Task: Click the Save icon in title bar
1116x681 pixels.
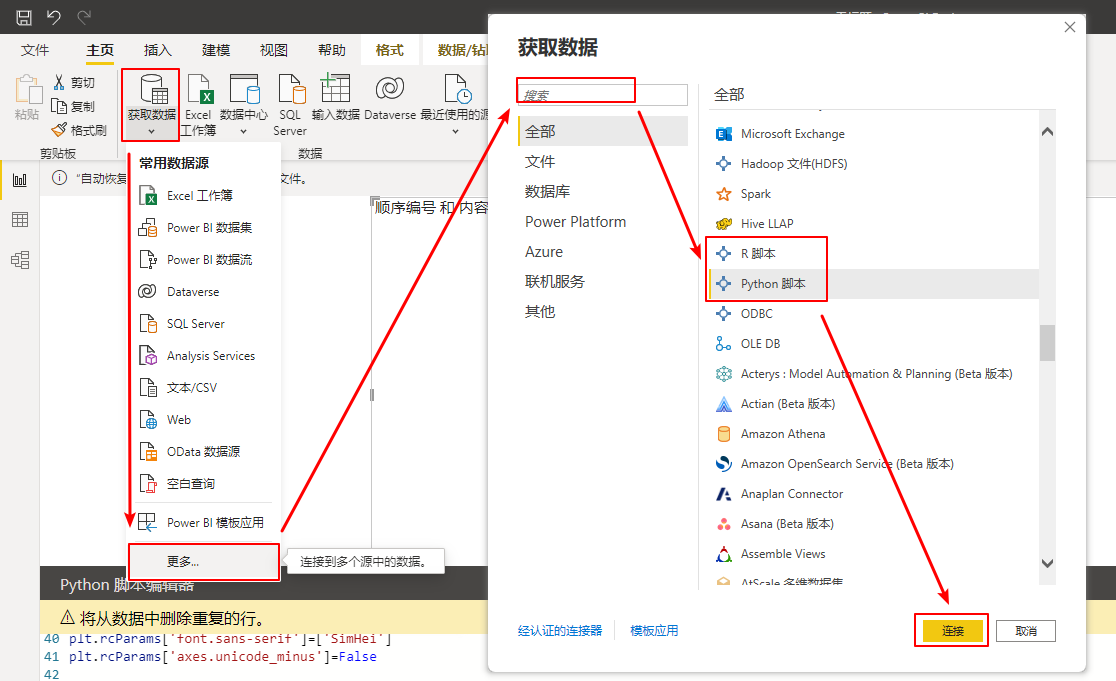Action: pyautogui.click(x=24, y=17)
